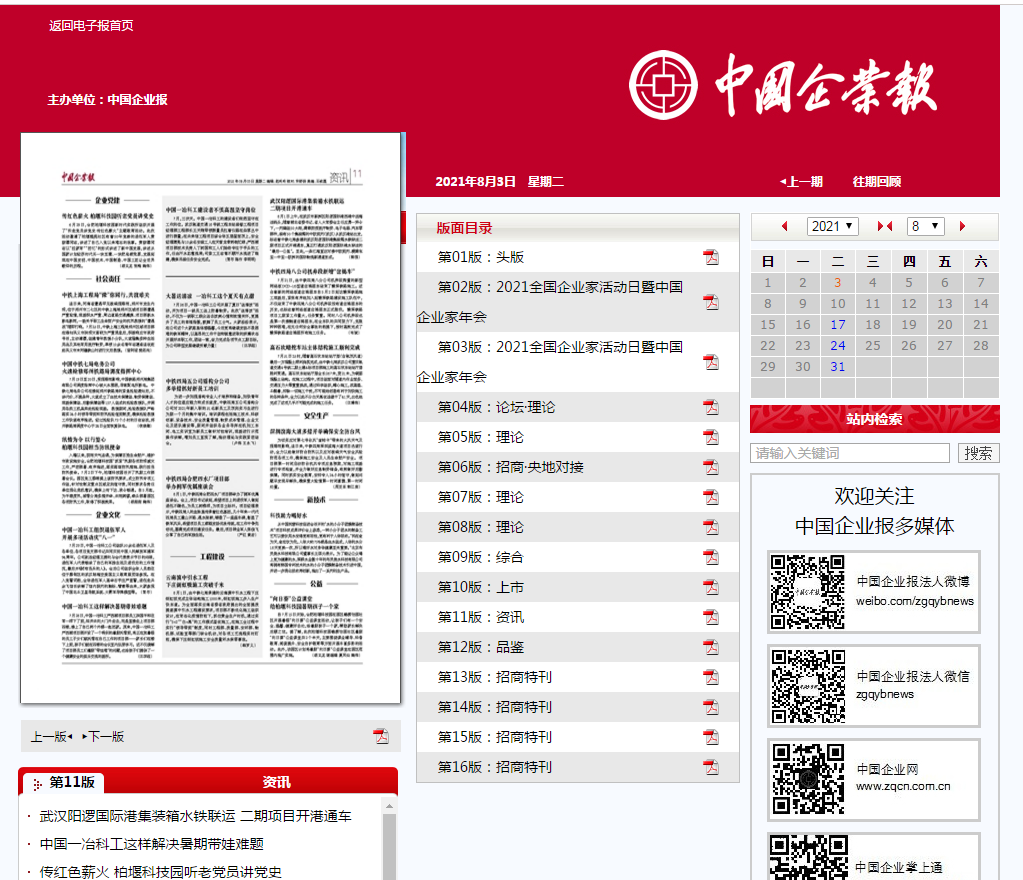Click the 第11版 section tab label
The width and height of the screenshot is (1023, 880).
pos(72,781)
